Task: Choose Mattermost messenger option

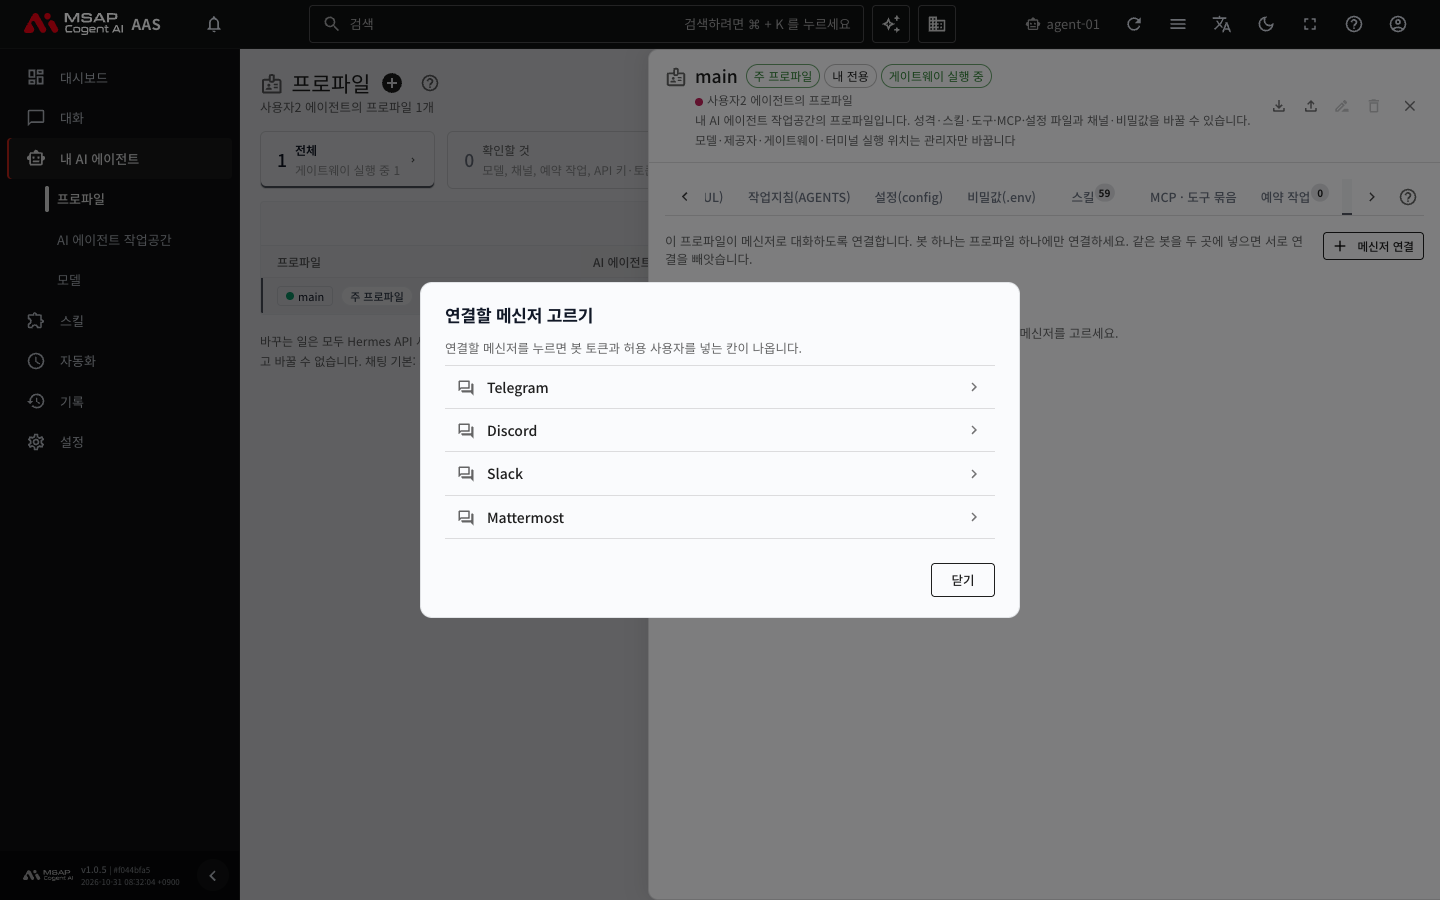Action: pos(720,517)
